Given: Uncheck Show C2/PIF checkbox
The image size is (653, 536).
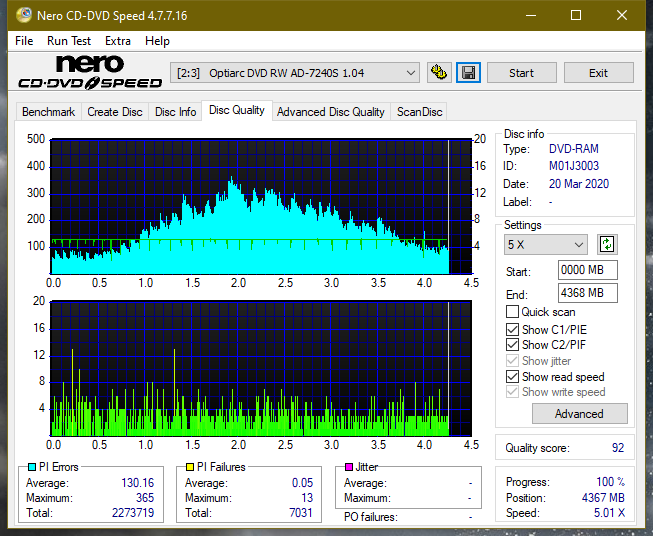Looking at the screenshot, I should (x=512, y=345).
